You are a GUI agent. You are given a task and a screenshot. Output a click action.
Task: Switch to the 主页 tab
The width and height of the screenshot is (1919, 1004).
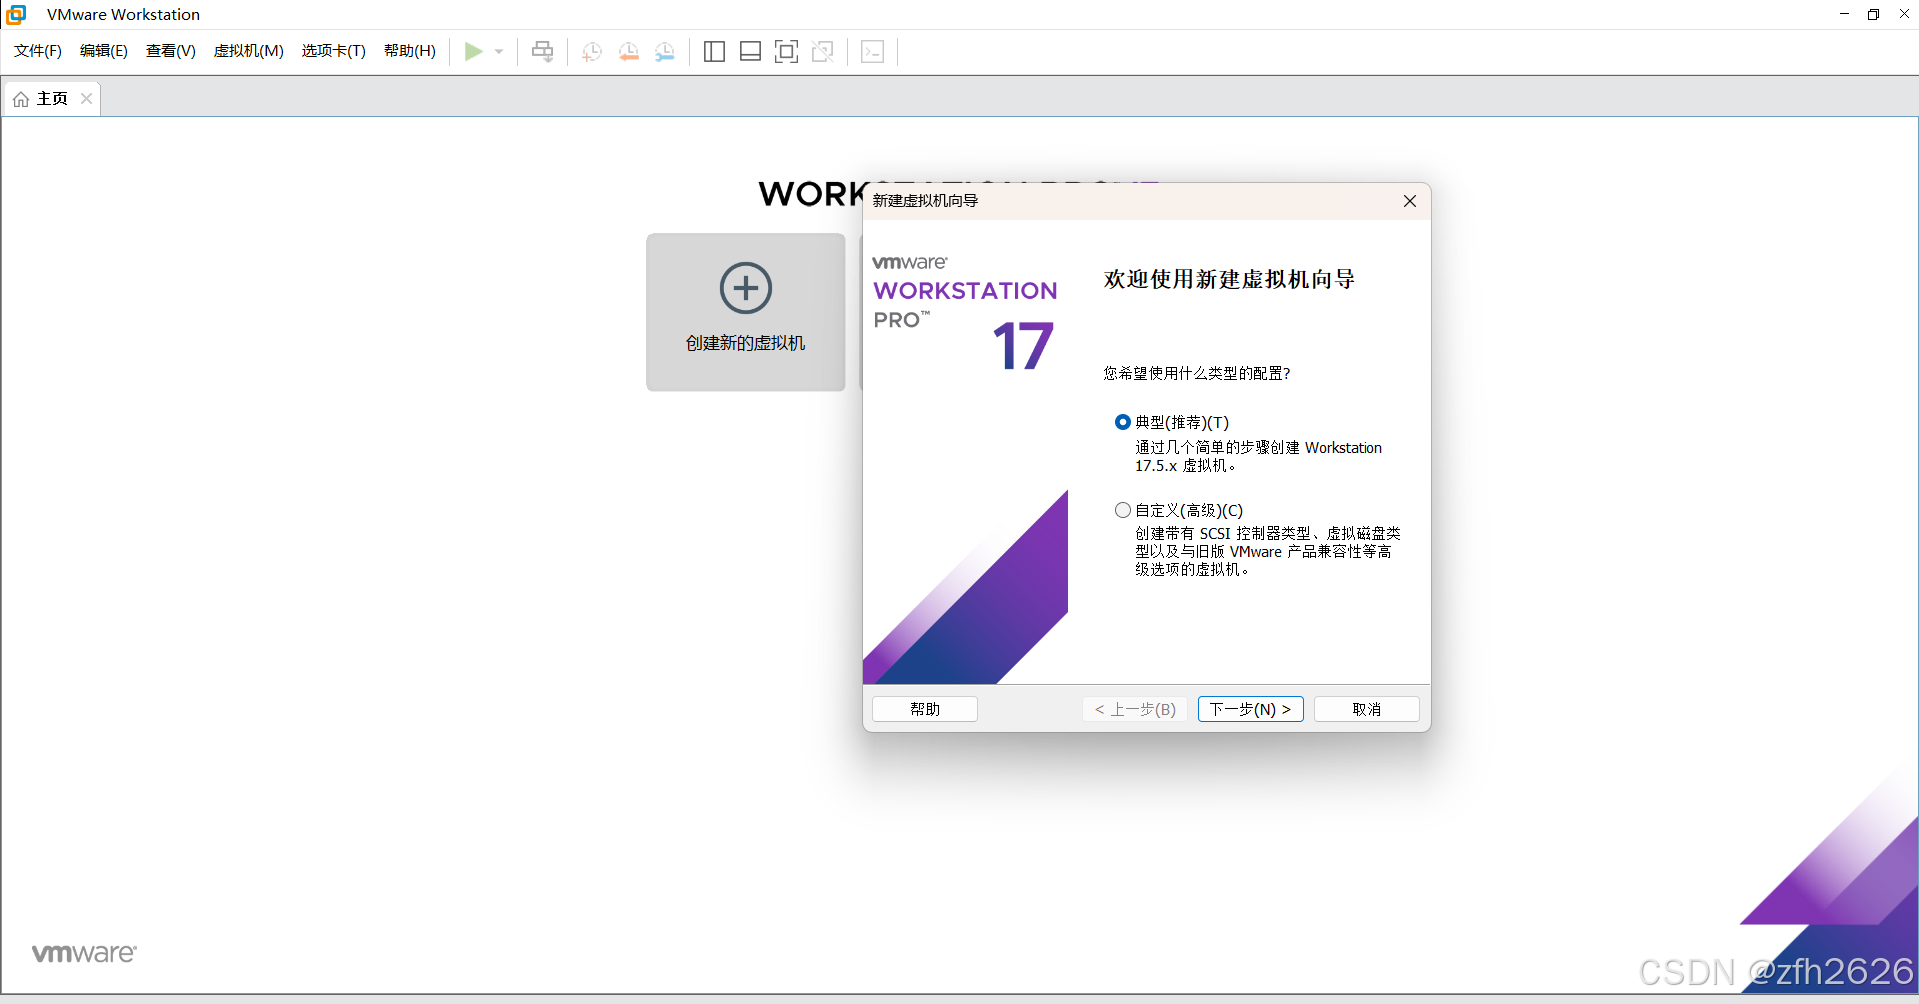[x=52, y=98]
